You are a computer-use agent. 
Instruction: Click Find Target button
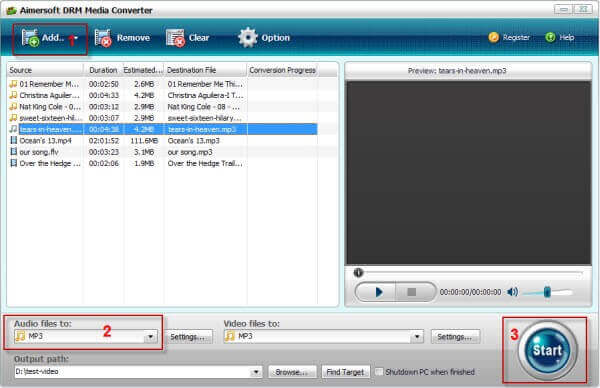[x=346, y=372]
